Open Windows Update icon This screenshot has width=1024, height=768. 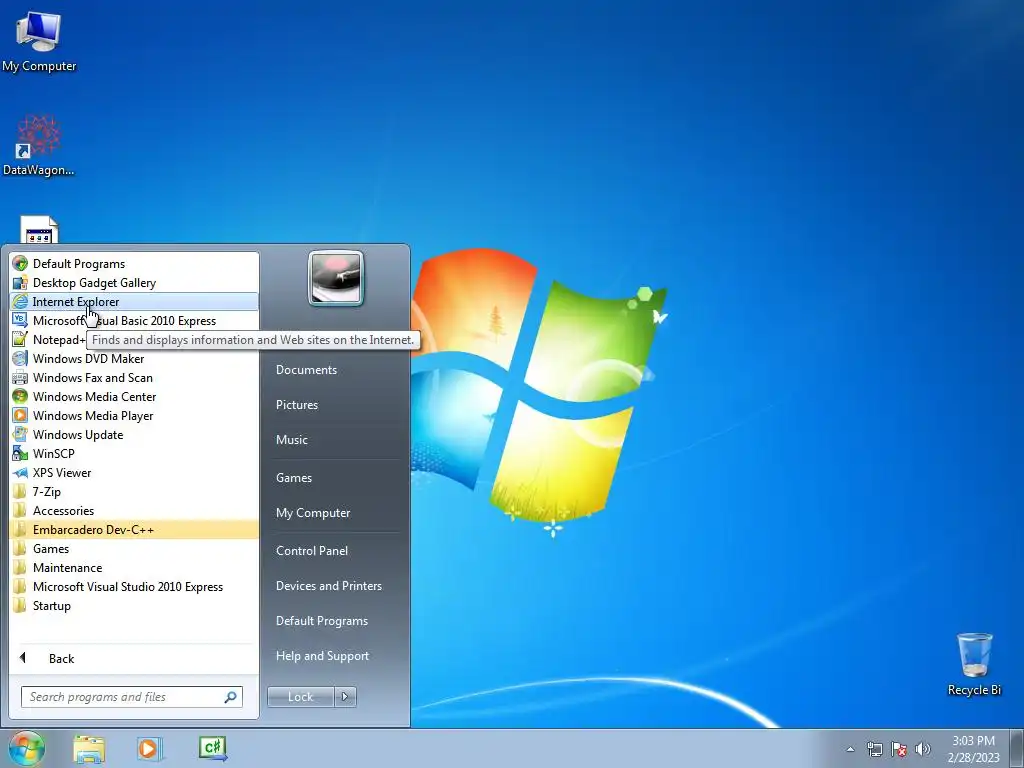pos(20,434)
